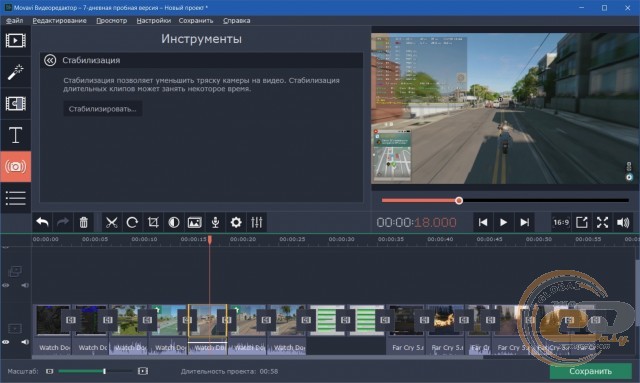Open the Сохранить menu

click(x=196, y=20)
